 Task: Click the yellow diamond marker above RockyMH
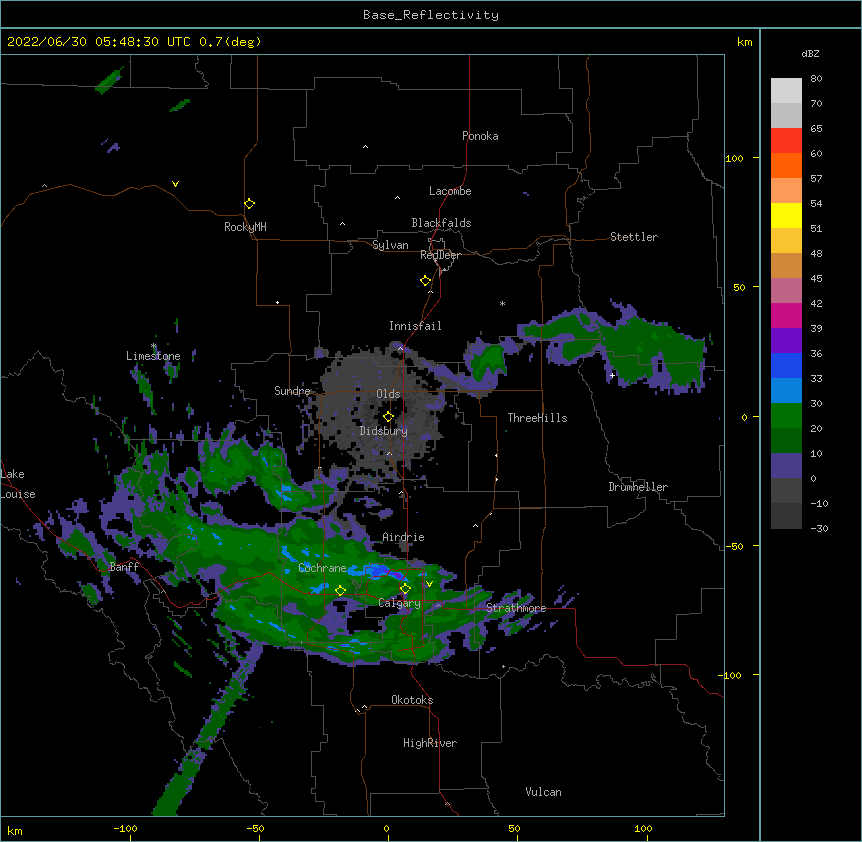[249, 203]
